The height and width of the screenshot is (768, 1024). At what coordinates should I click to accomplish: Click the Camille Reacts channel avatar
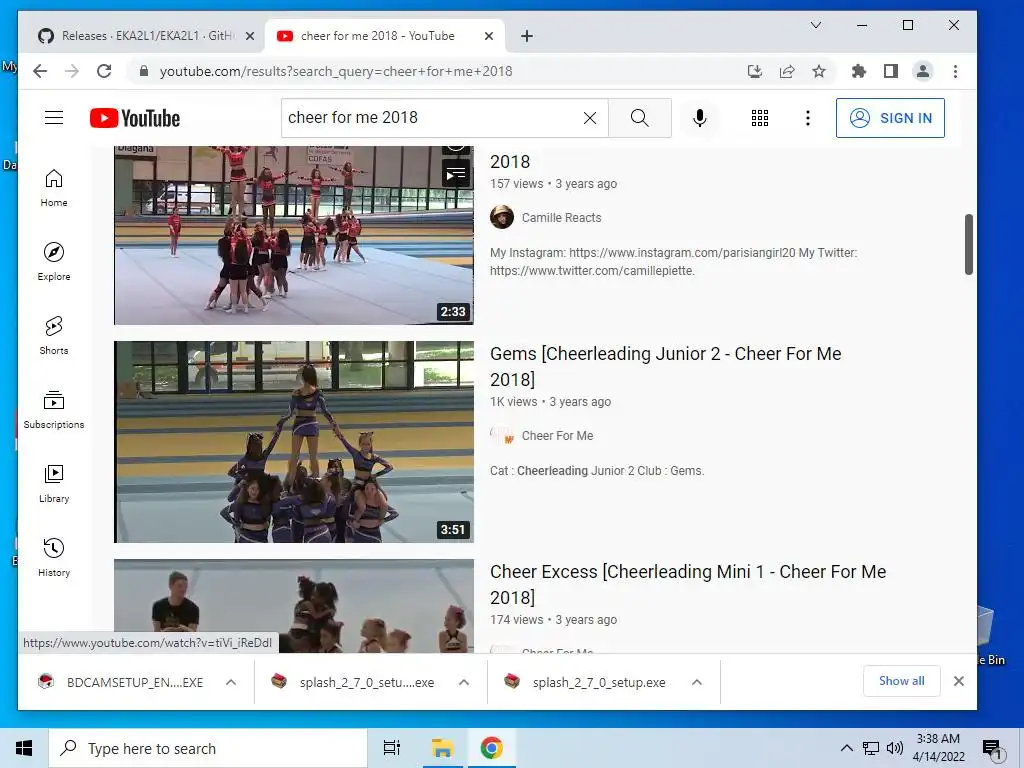click(502, 217)
